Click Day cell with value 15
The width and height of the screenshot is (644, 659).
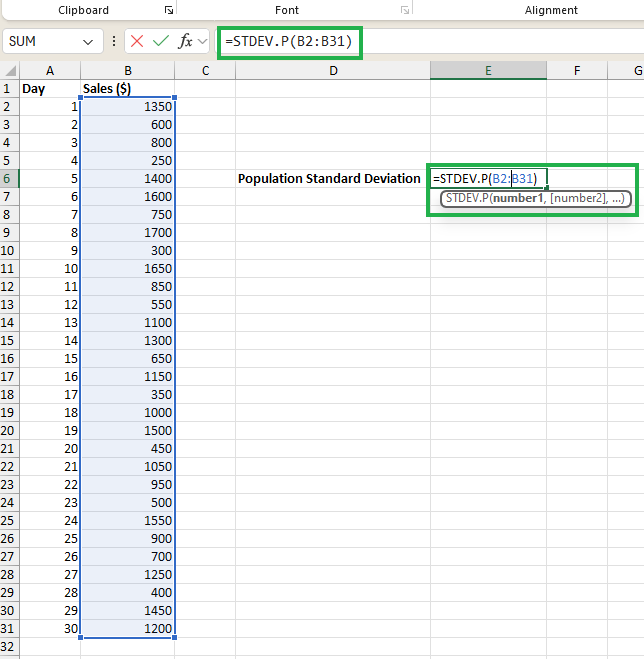tap(50, 358)
